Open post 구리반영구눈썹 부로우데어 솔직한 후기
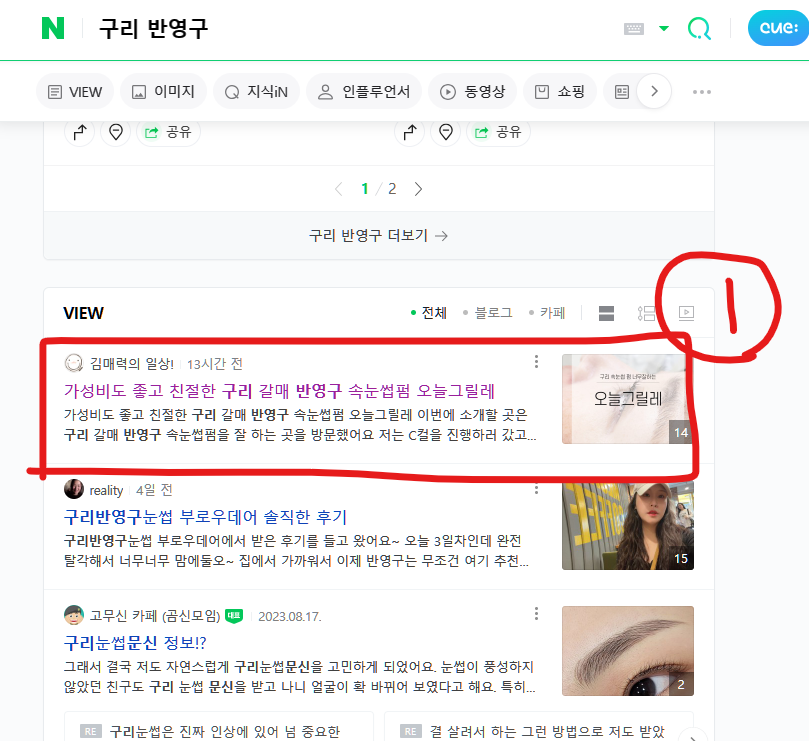 pyautogui.click(x=205, y=517)
